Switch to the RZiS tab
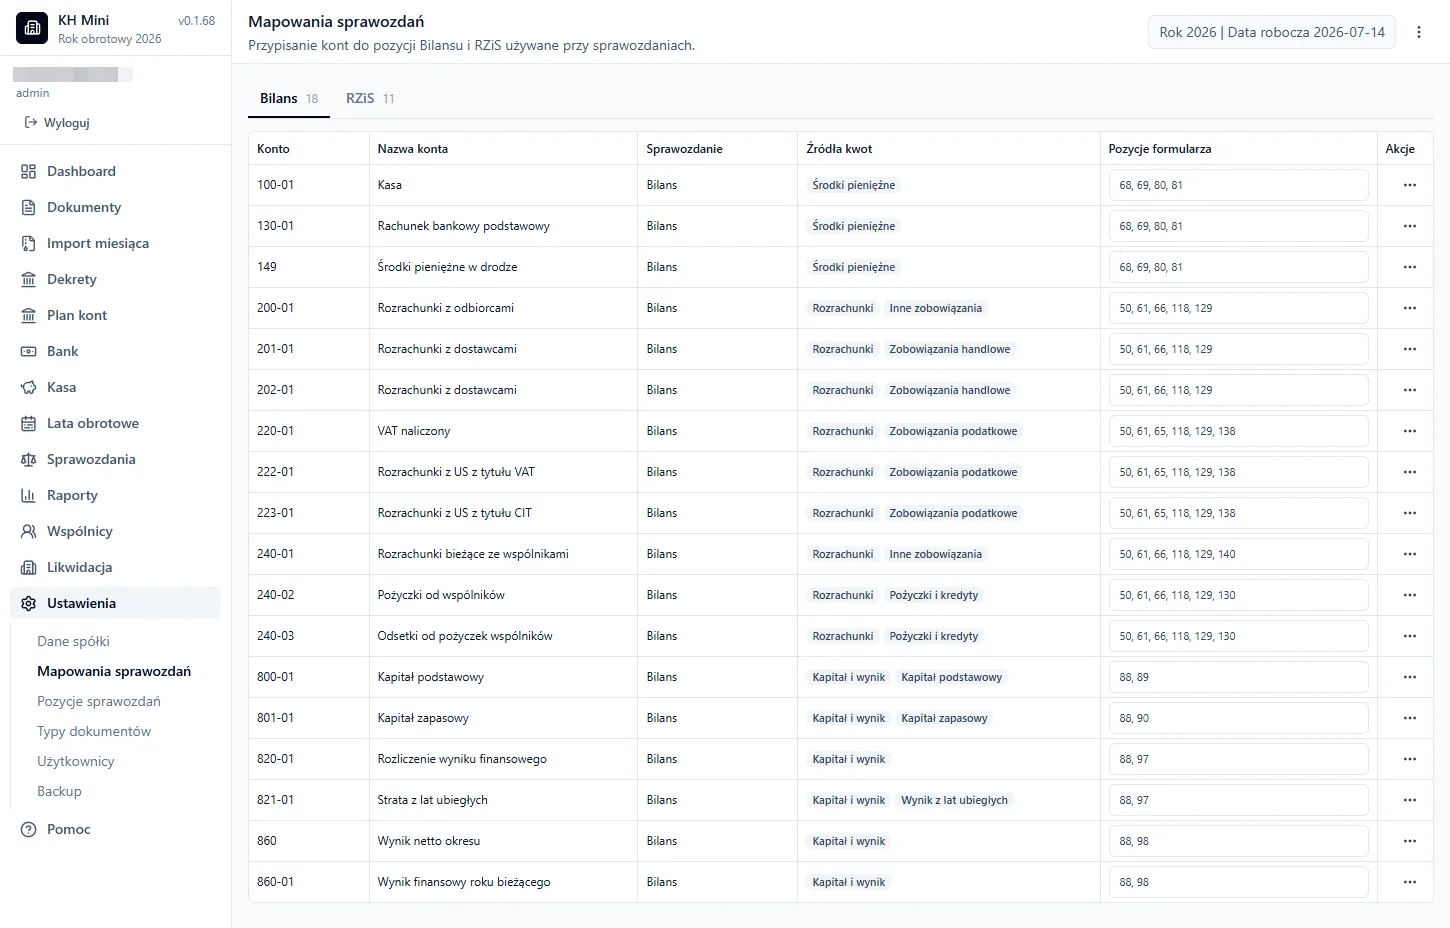1450x928 pixels. coord(370,98)
